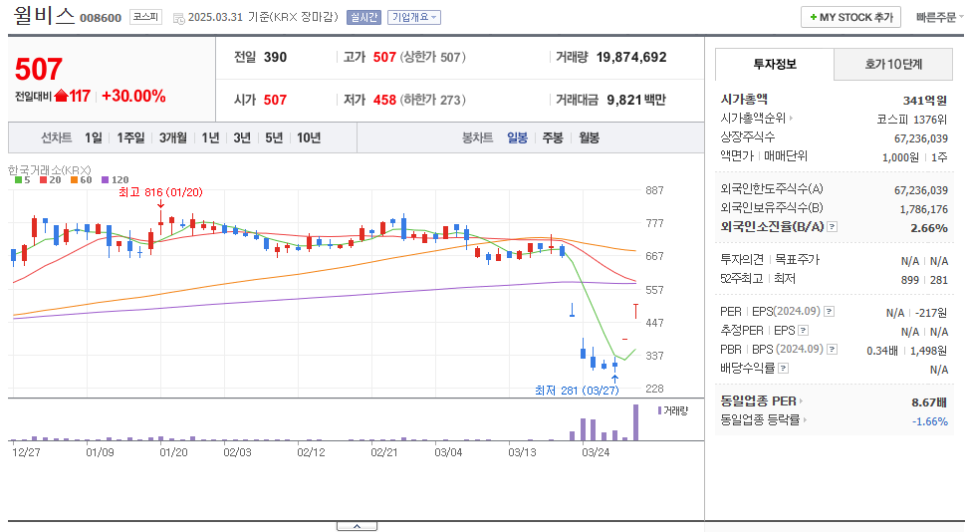The width and height of the screenshot is (966, 532).
Task: Click the 코스피 market badge
Action: pos(146,17)
